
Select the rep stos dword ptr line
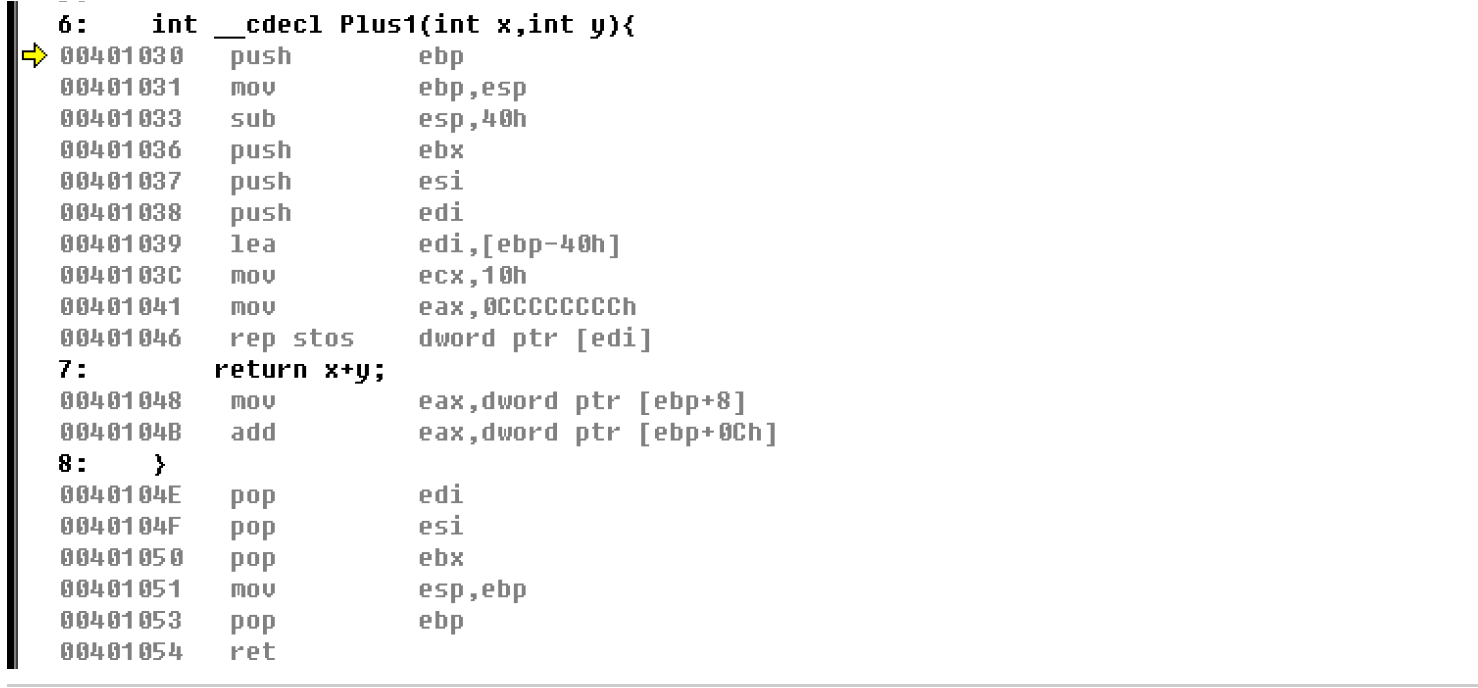click(356, 340)
